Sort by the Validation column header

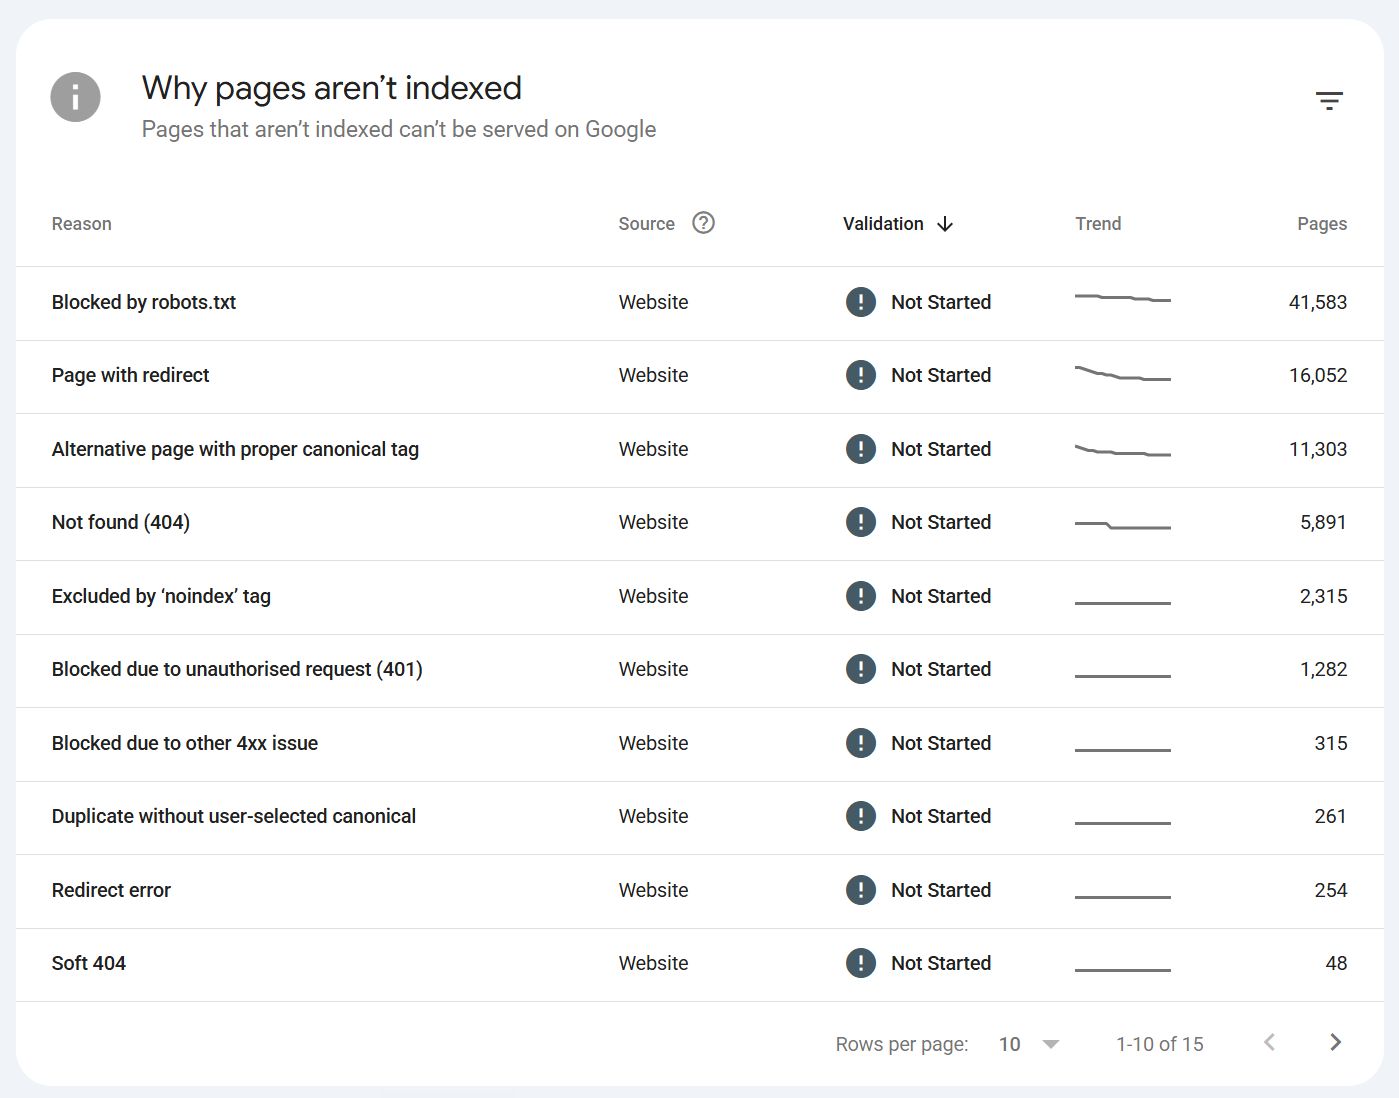click(883, 224)
